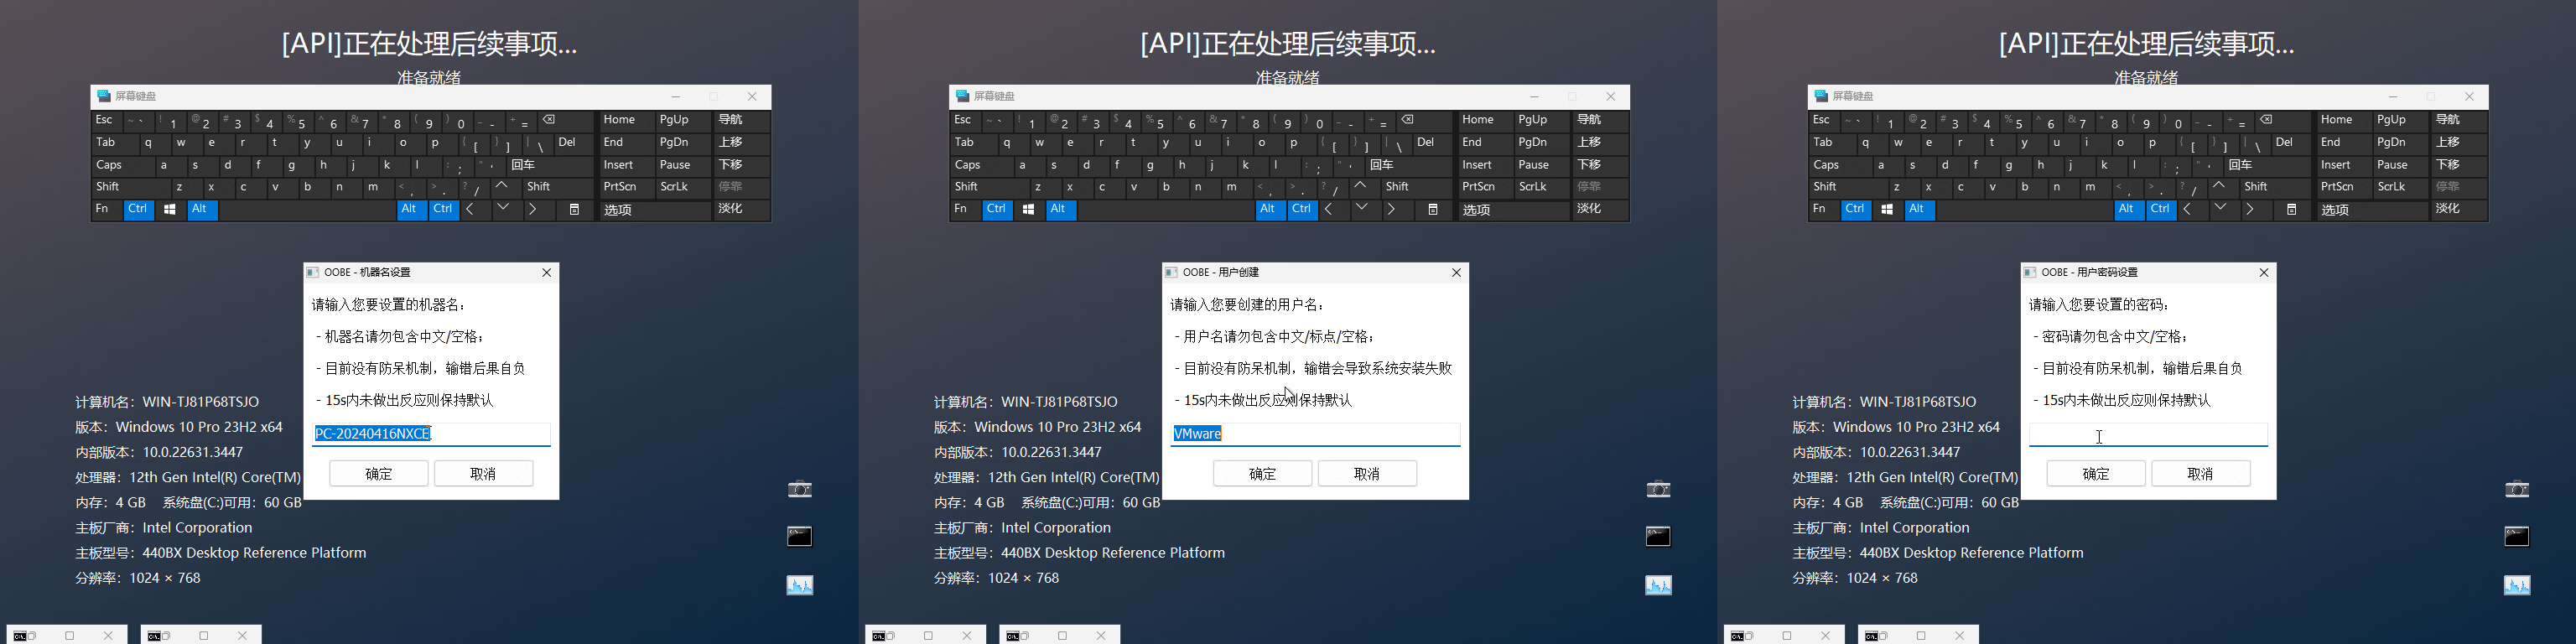Click the VMware username text field
Viewport: 2576px width, 644px height.
coord(1314,434)
